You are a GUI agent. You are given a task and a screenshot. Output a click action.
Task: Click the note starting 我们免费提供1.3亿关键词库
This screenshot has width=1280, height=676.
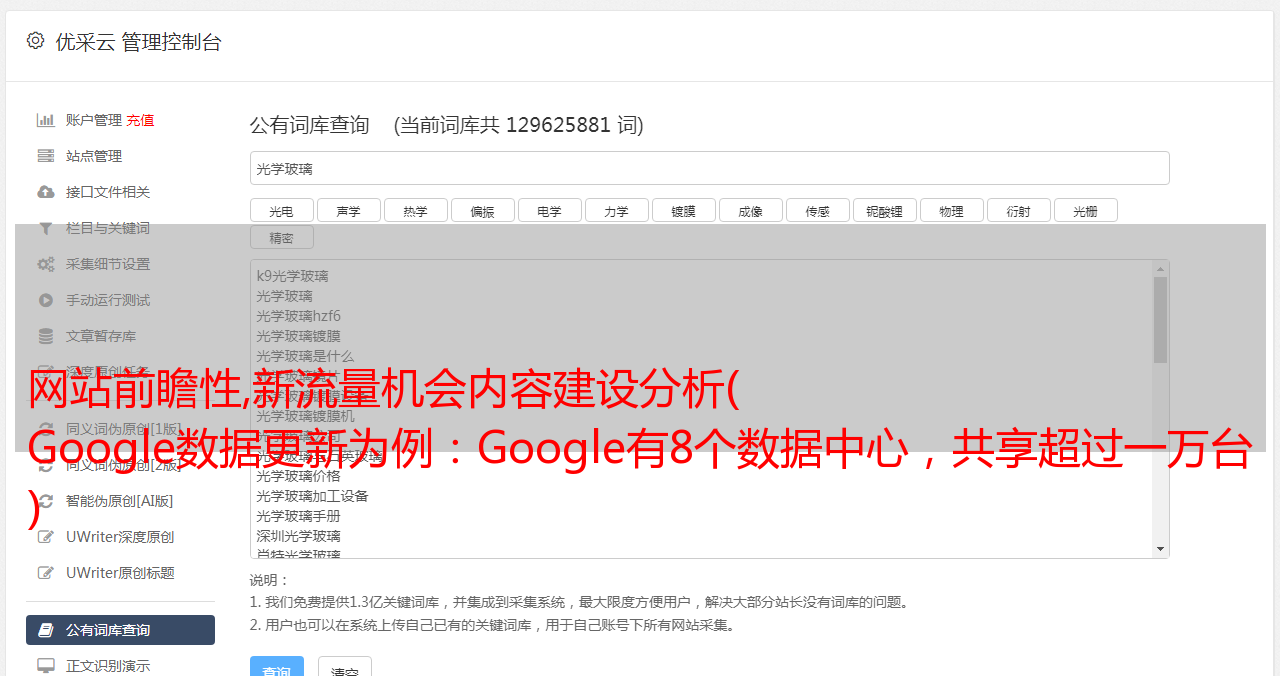tap(580, 602)
